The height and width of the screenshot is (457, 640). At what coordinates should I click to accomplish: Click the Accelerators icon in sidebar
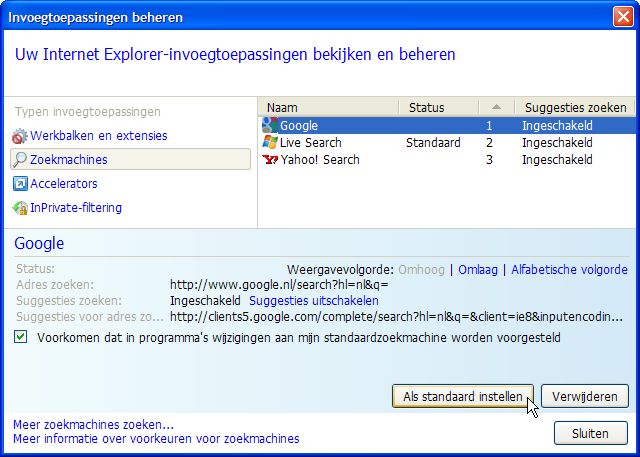[x=20, y=184]
